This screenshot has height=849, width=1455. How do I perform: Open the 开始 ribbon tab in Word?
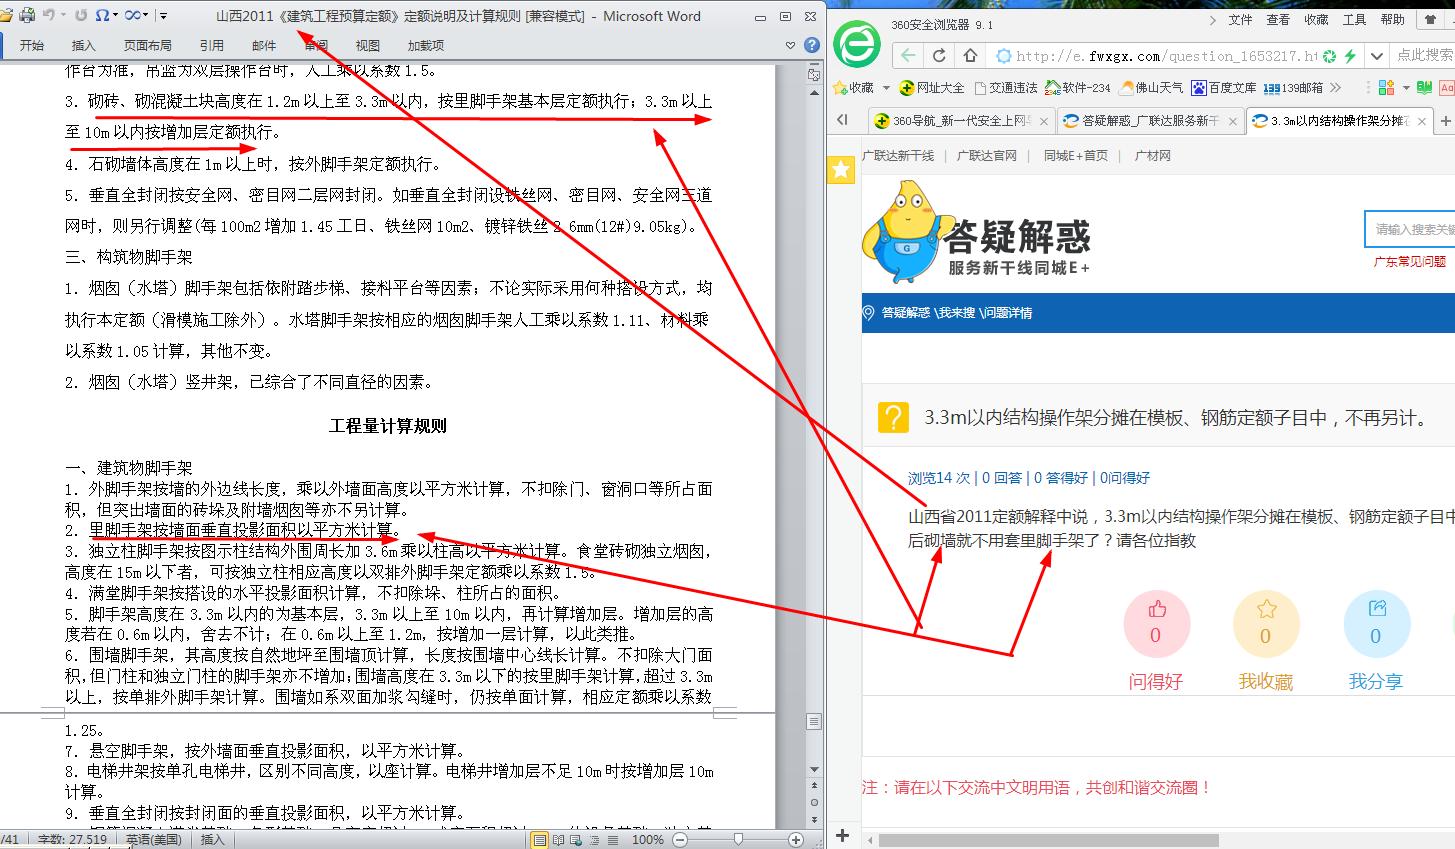tap(32, 45)
